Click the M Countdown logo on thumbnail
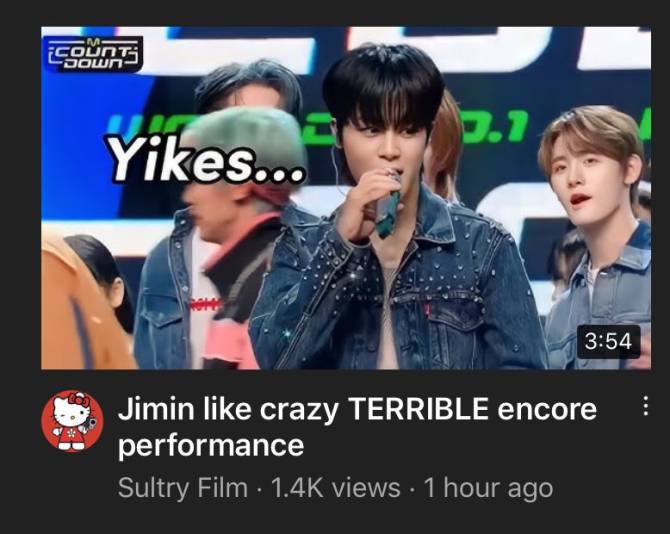 click(94, 54)
